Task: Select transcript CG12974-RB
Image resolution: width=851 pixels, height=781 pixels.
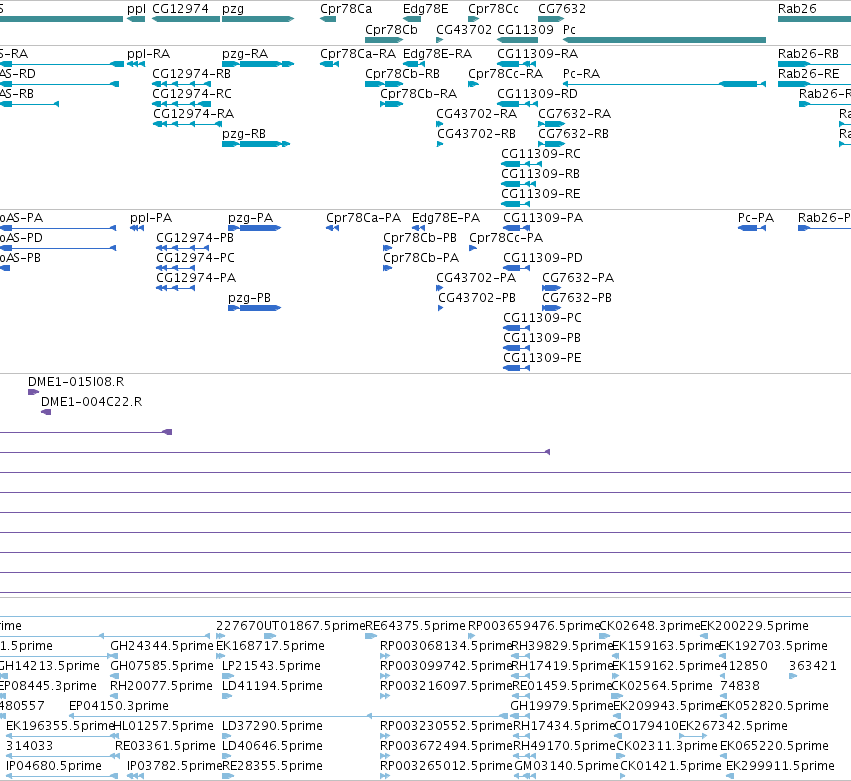Action: pos(181,84)
